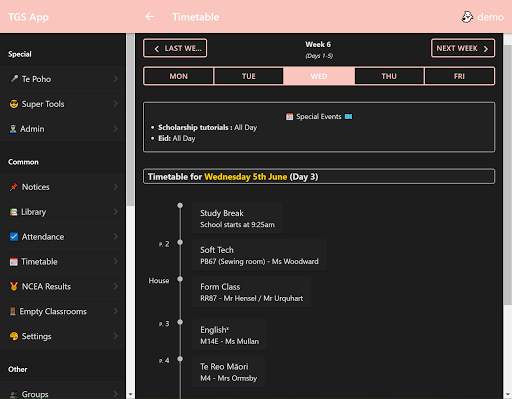Click the House timeline dot
This screenshot has width=512, height=399.
click(x=180, y=279)
